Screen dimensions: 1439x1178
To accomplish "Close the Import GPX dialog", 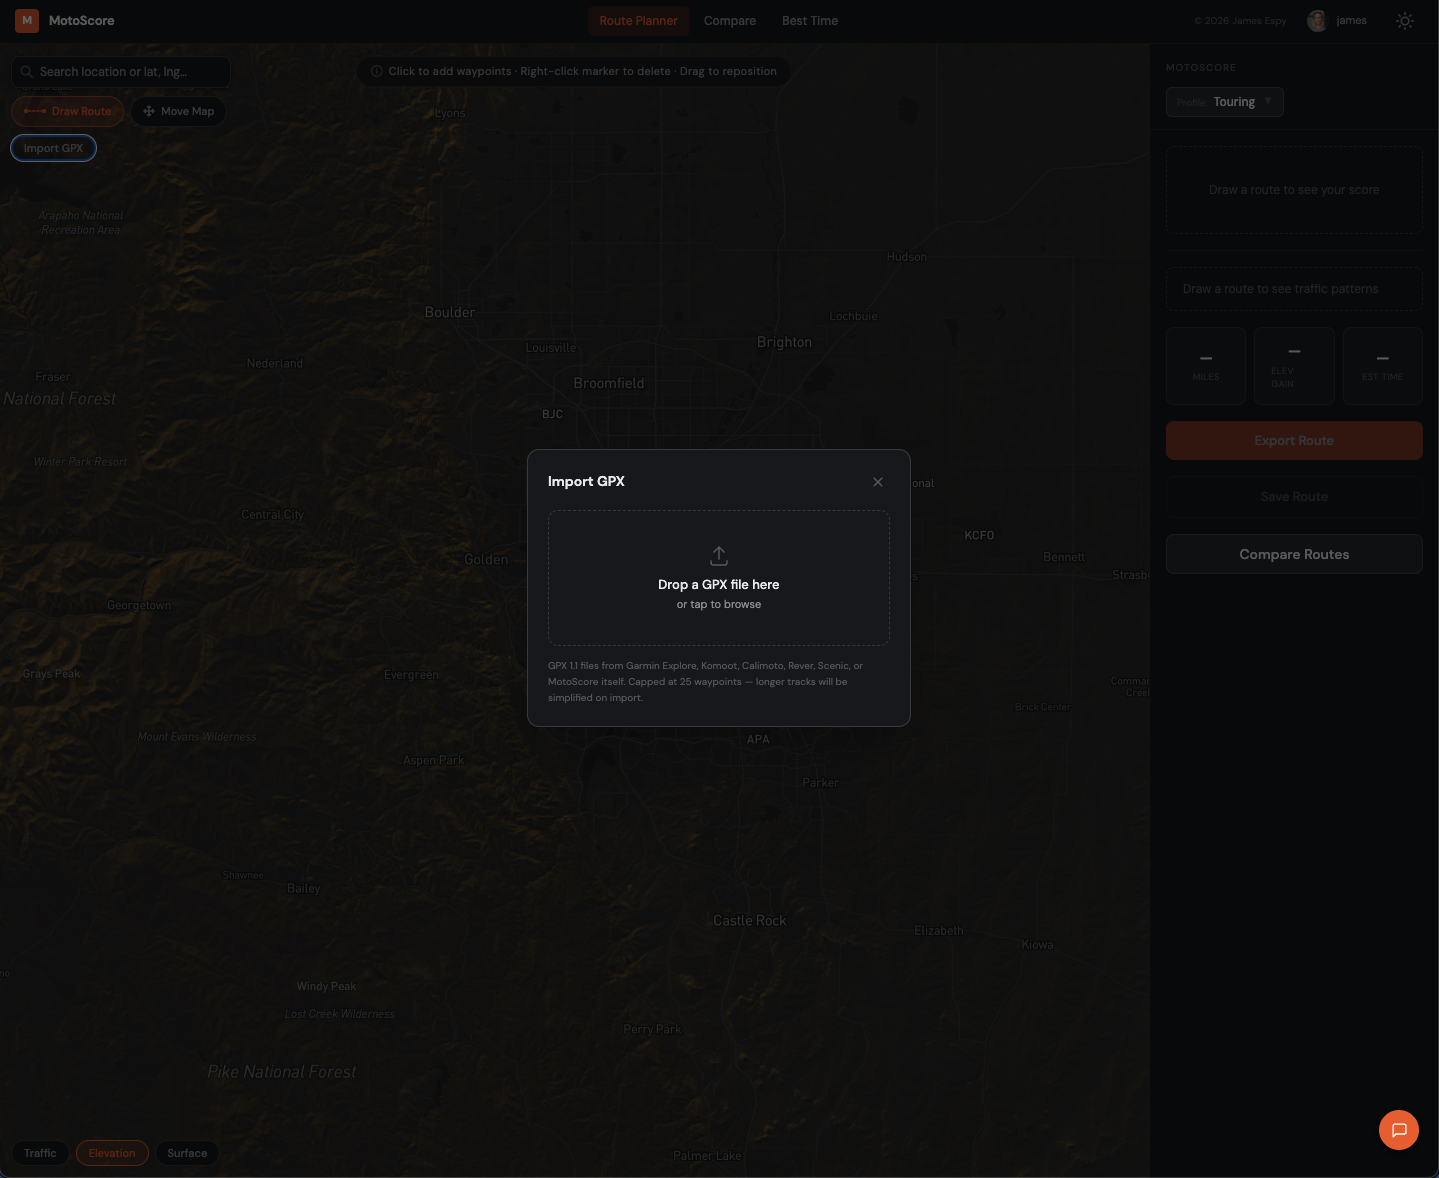I will tap(877, 481).
